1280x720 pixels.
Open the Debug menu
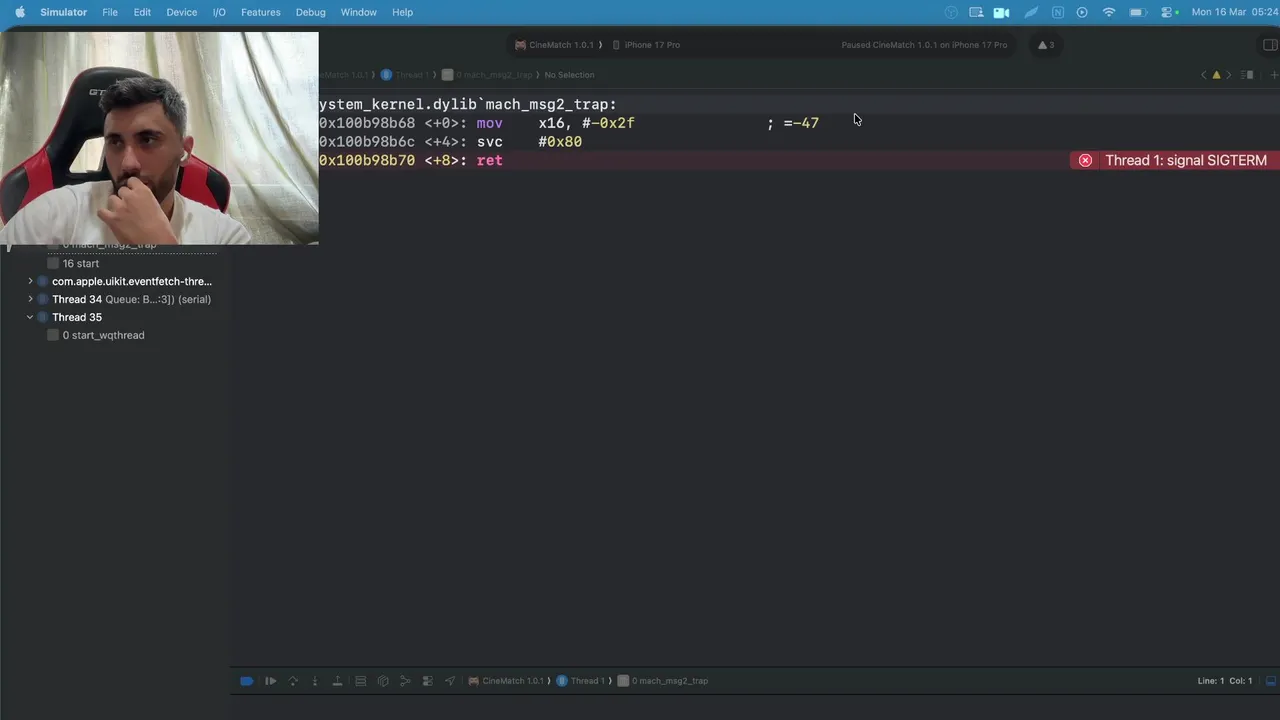click(x=310, y=12)
